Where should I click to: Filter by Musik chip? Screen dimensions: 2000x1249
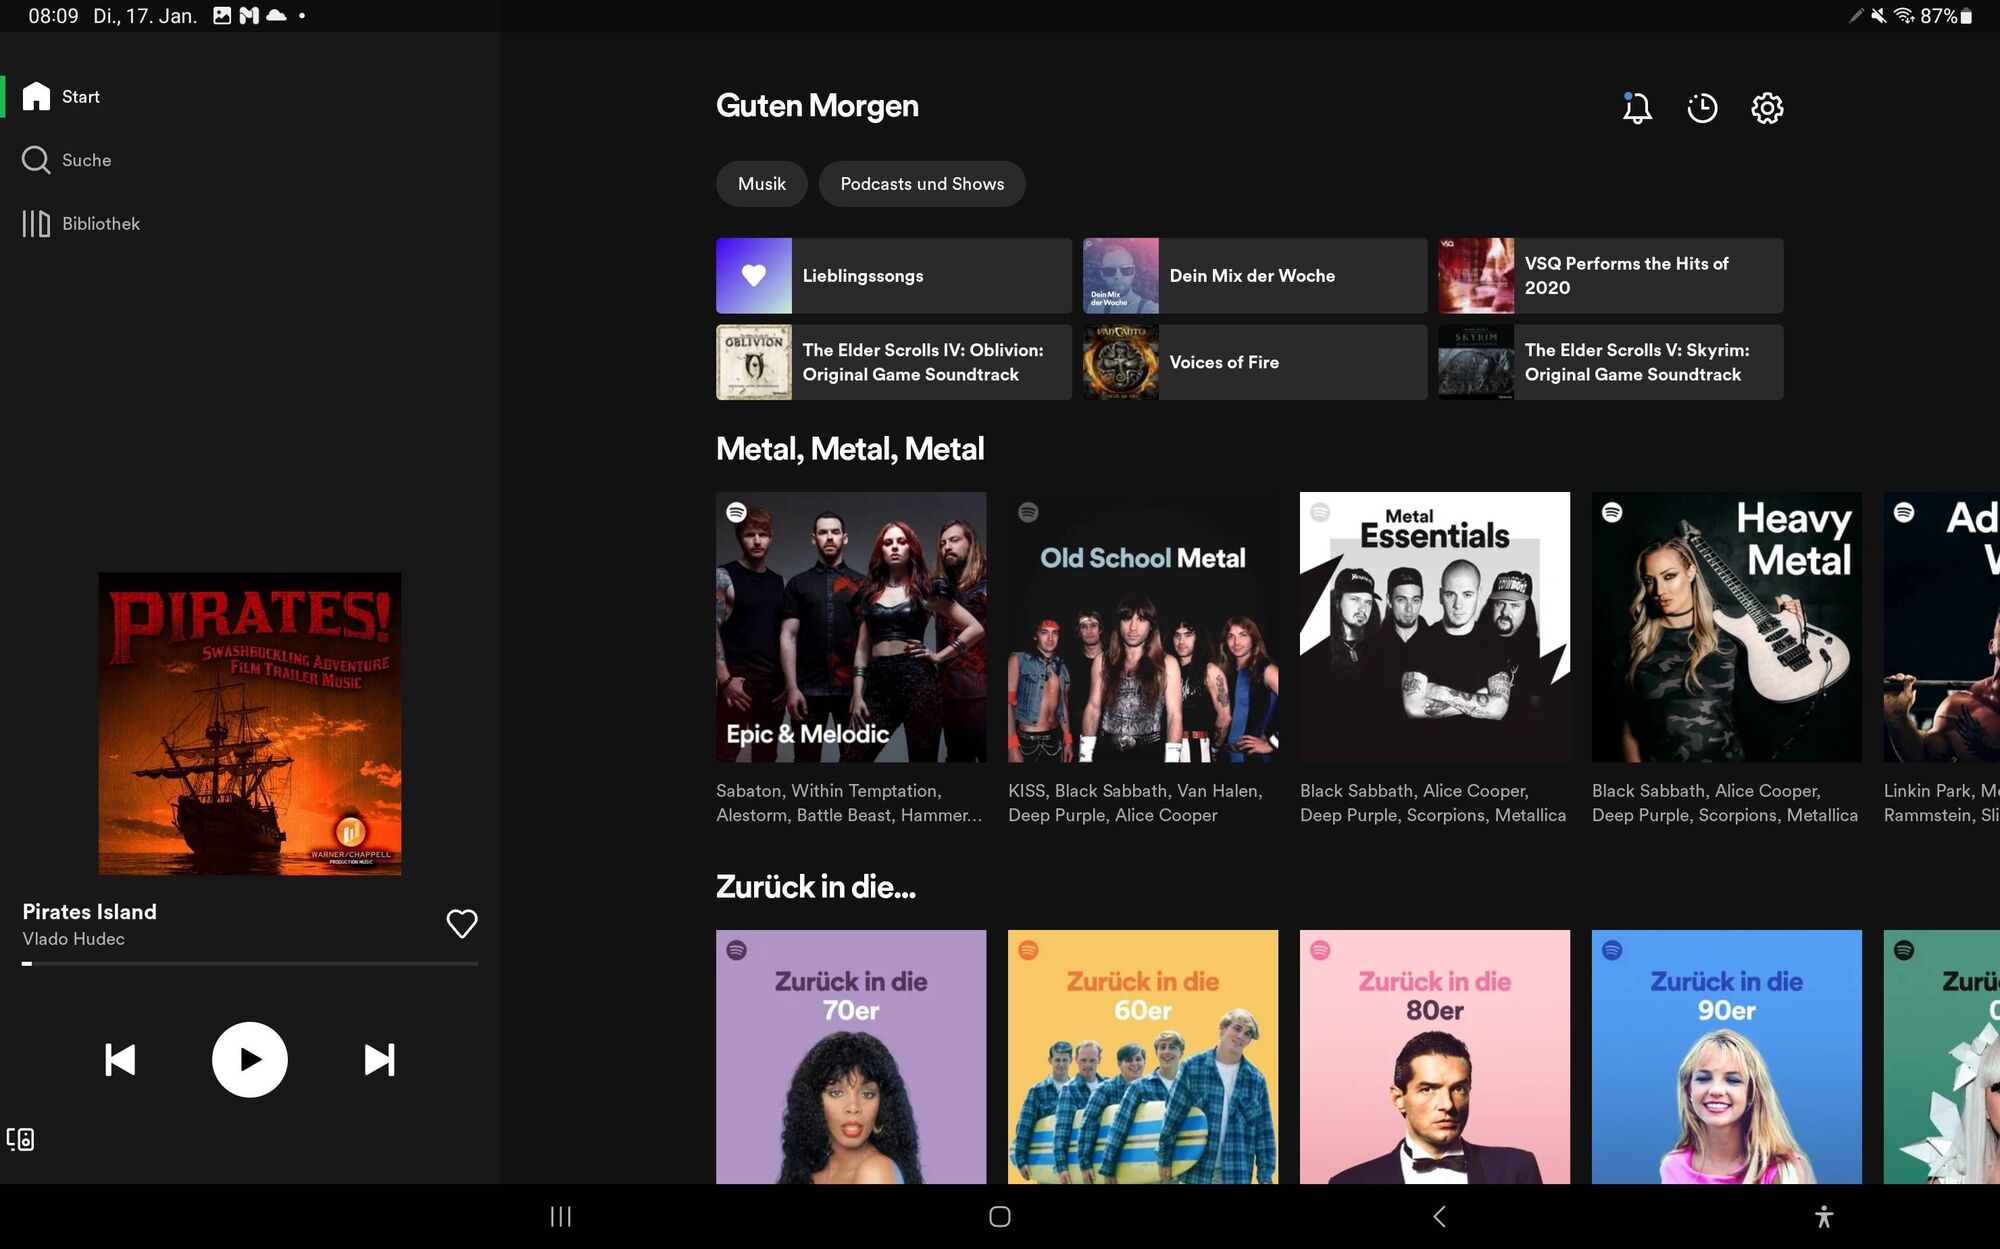pyautogui.click(x=762, y=184)
